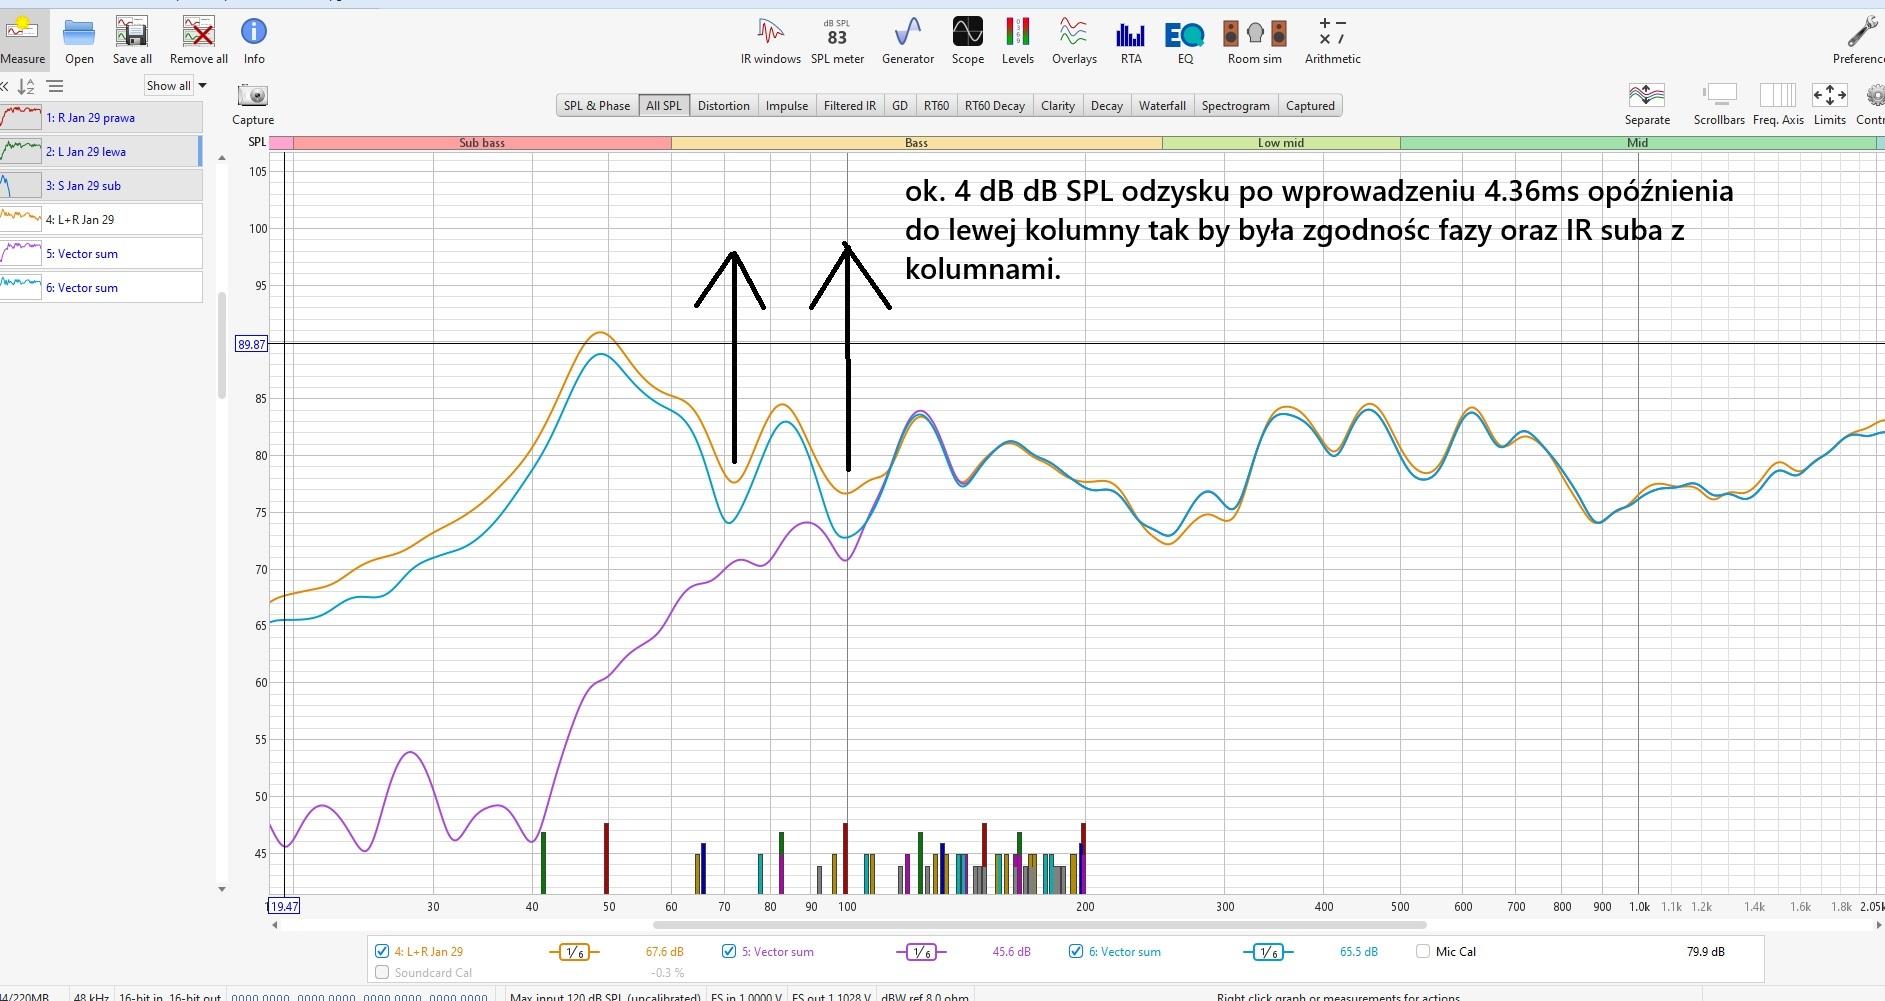Screen dimensions: 1885x1001
Task: Open the IR windows tool
Action: pos(770,40)
